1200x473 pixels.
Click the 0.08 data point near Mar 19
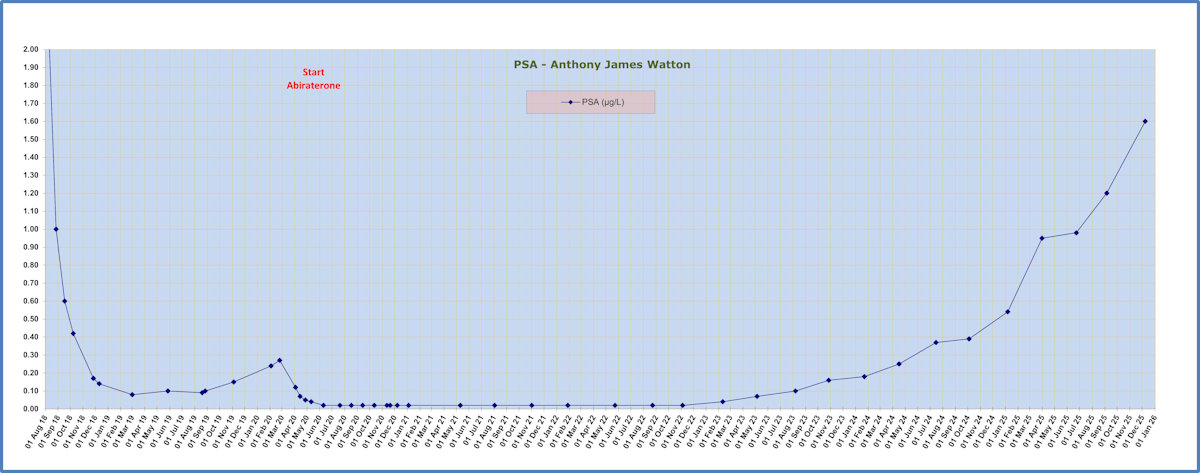[132, 394]
